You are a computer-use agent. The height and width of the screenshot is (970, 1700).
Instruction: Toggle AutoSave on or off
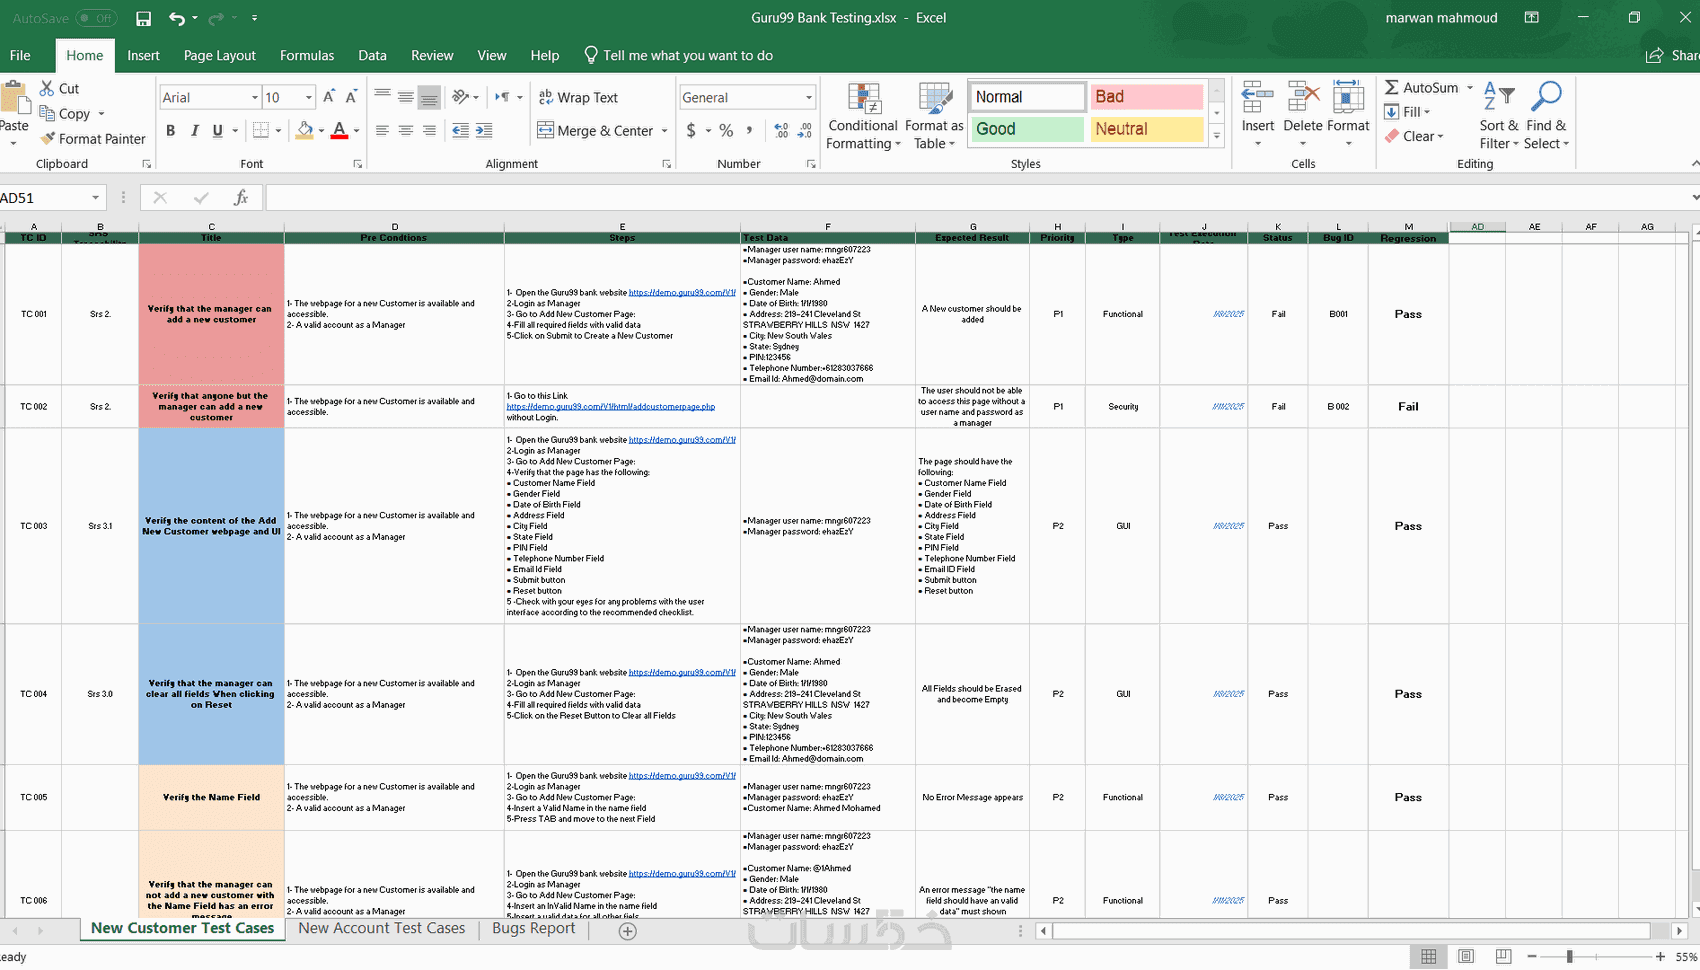coord(96,18)
